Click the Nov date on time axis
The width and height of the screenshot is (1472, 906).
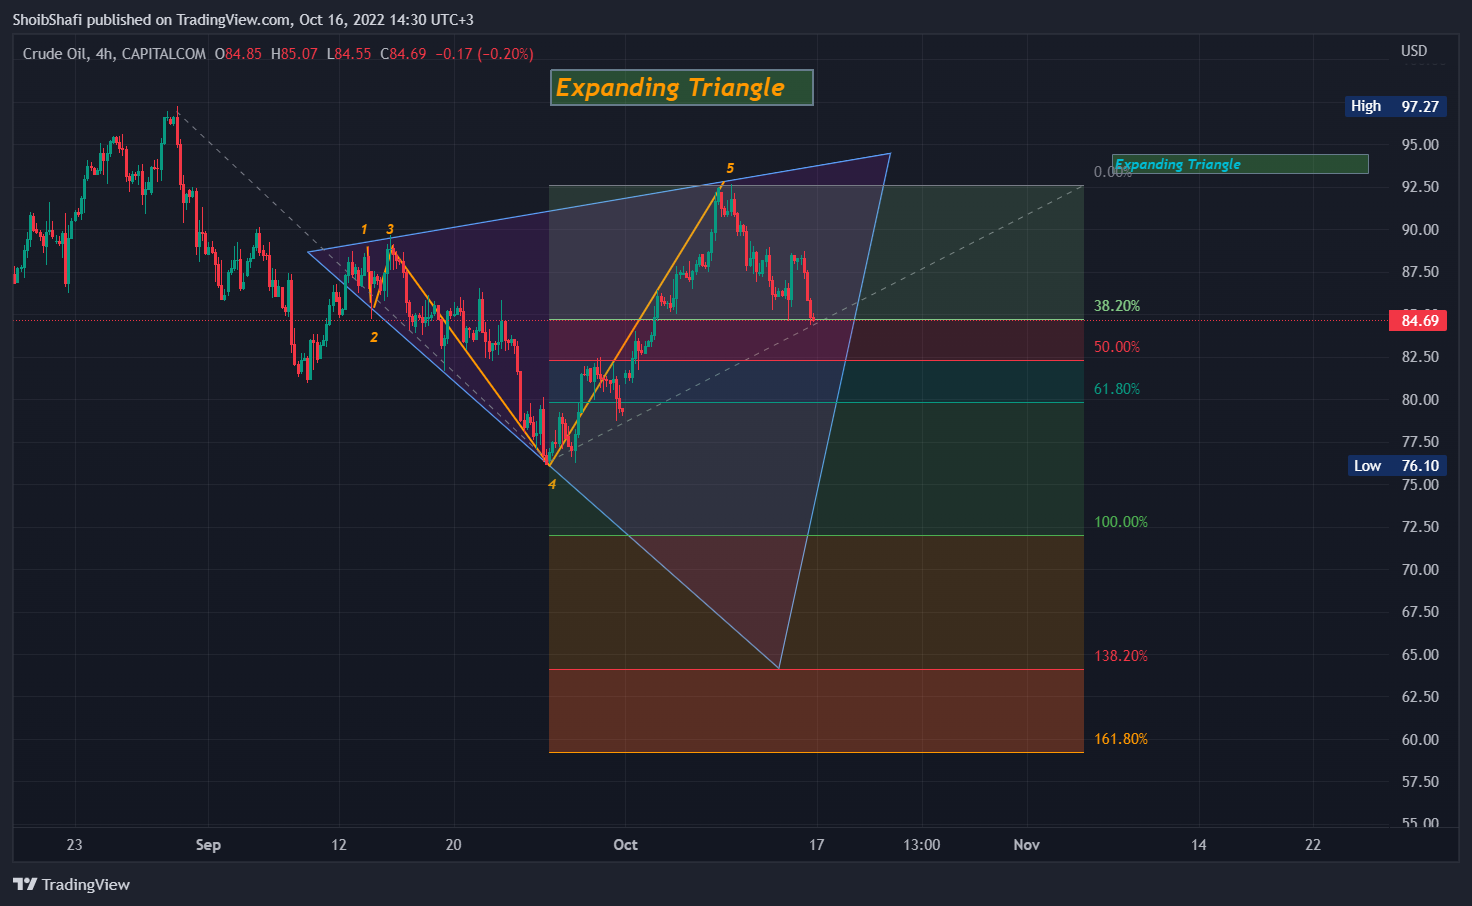coord(1026,845)
